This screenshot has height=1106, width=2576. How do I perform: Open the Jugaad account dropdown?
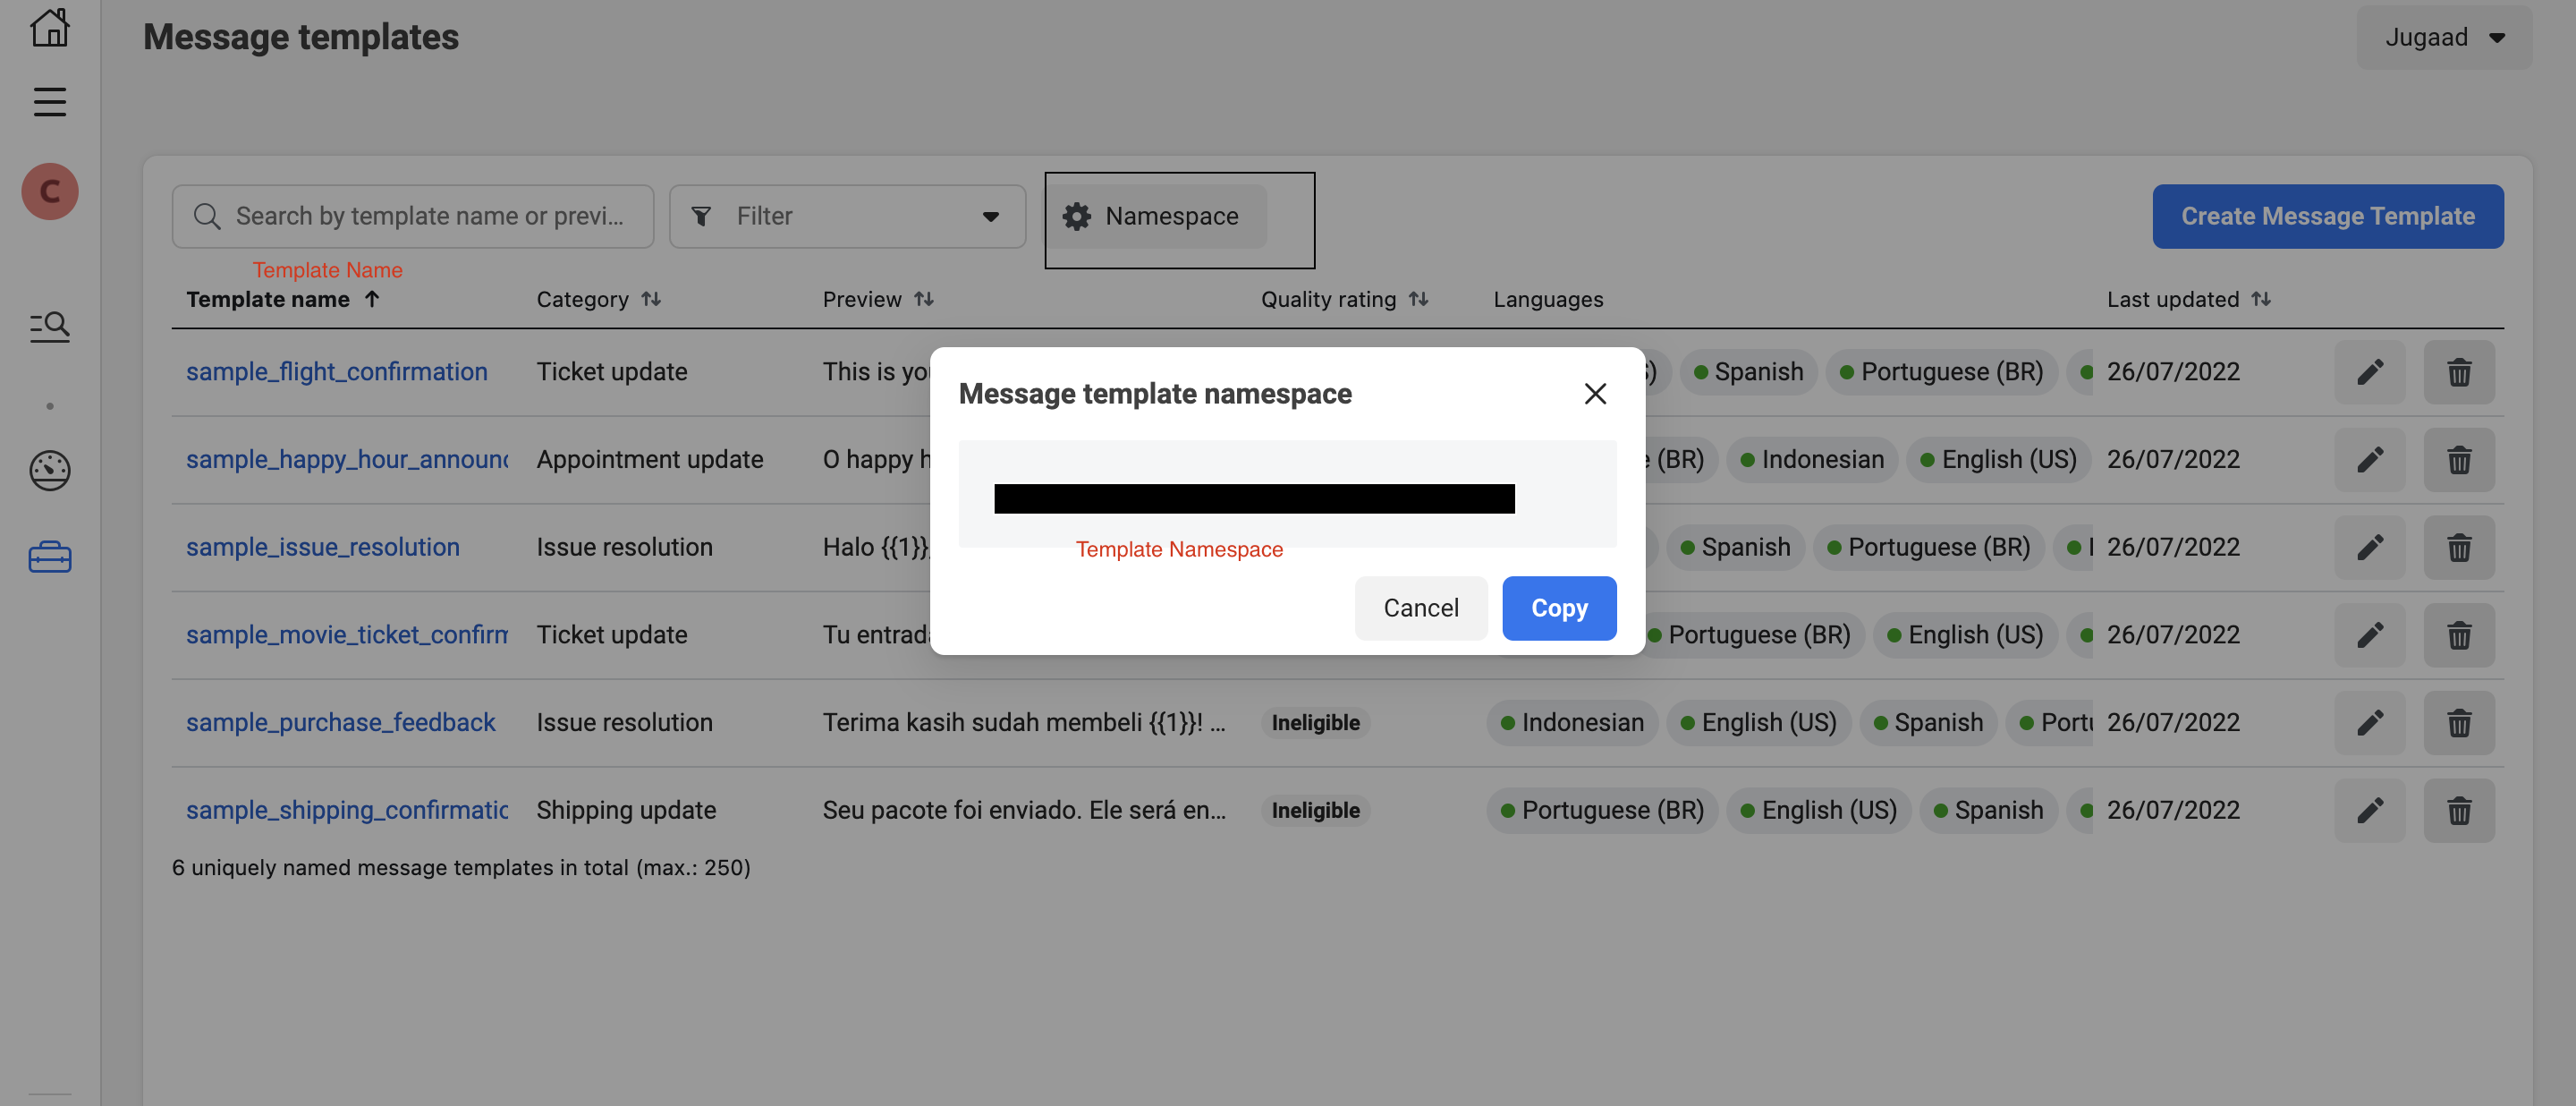(2444, 37)
